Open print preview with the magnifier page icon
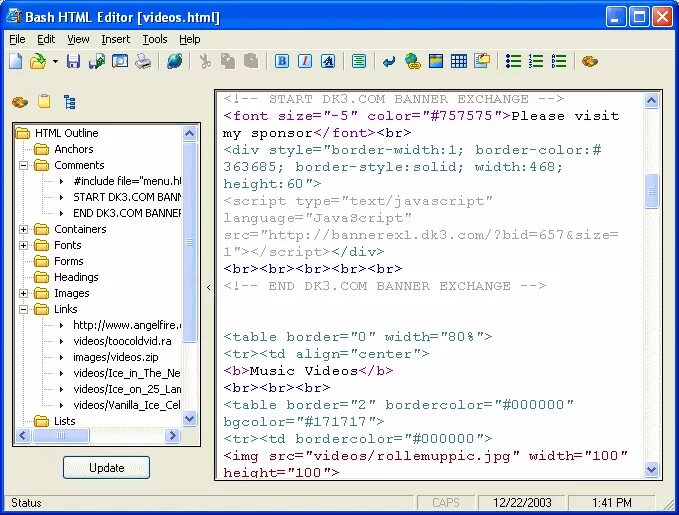 [120, 62]
